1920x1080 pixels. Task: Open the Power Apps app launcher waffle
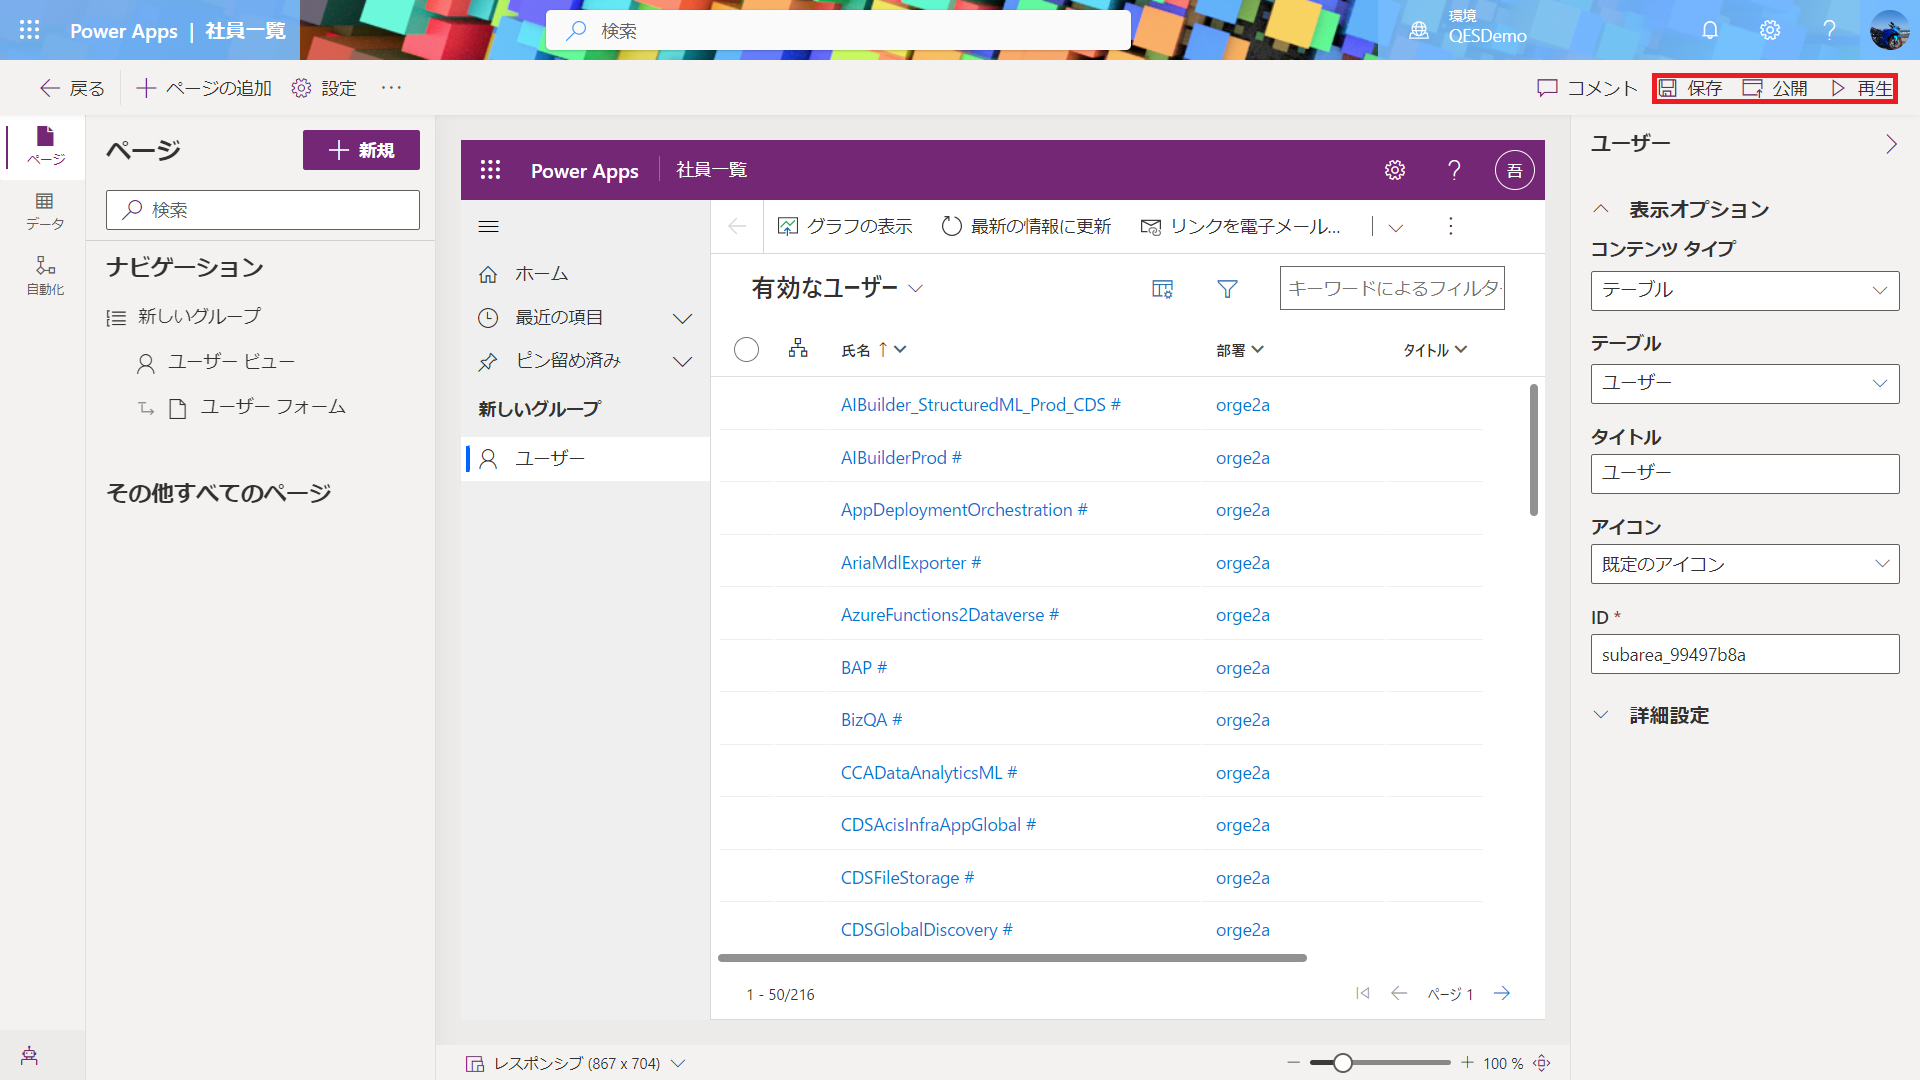[x=30, y=30]
